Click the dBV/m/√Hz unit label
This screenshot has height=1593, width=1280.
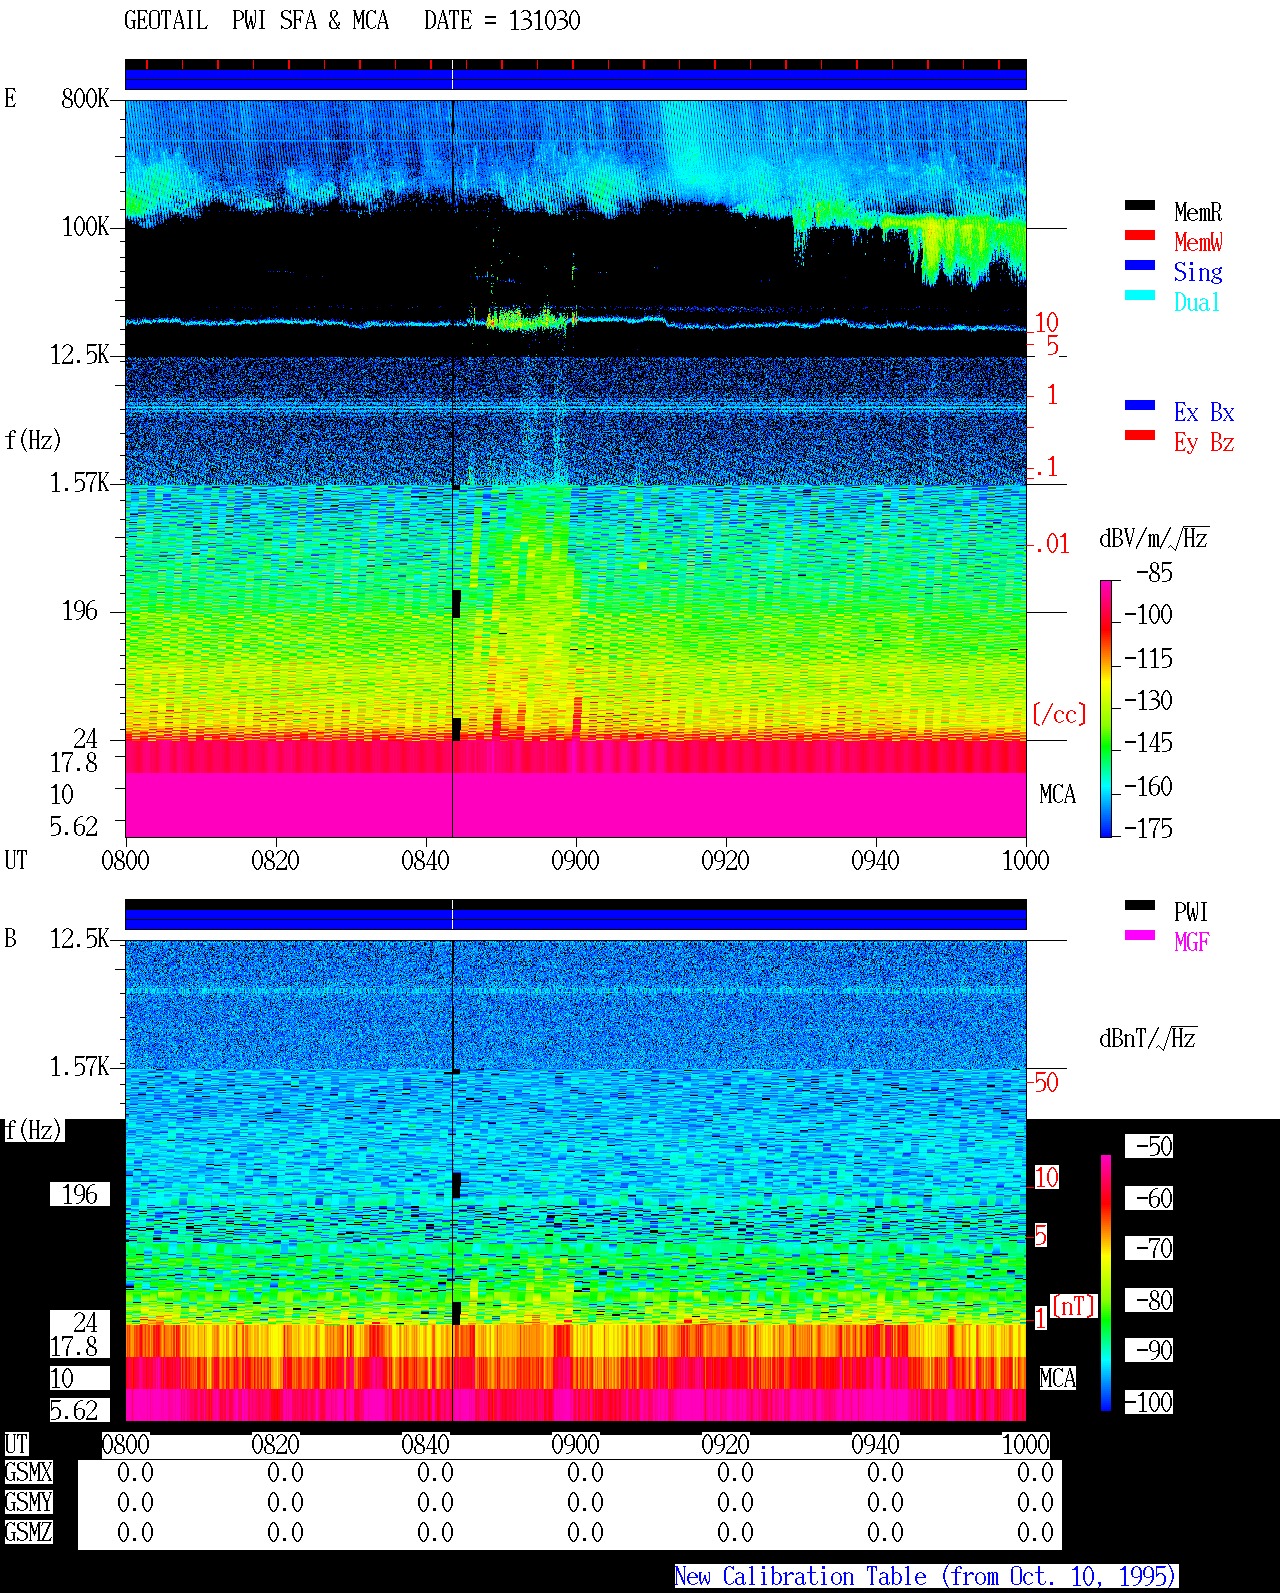[x=1154, y=538]
